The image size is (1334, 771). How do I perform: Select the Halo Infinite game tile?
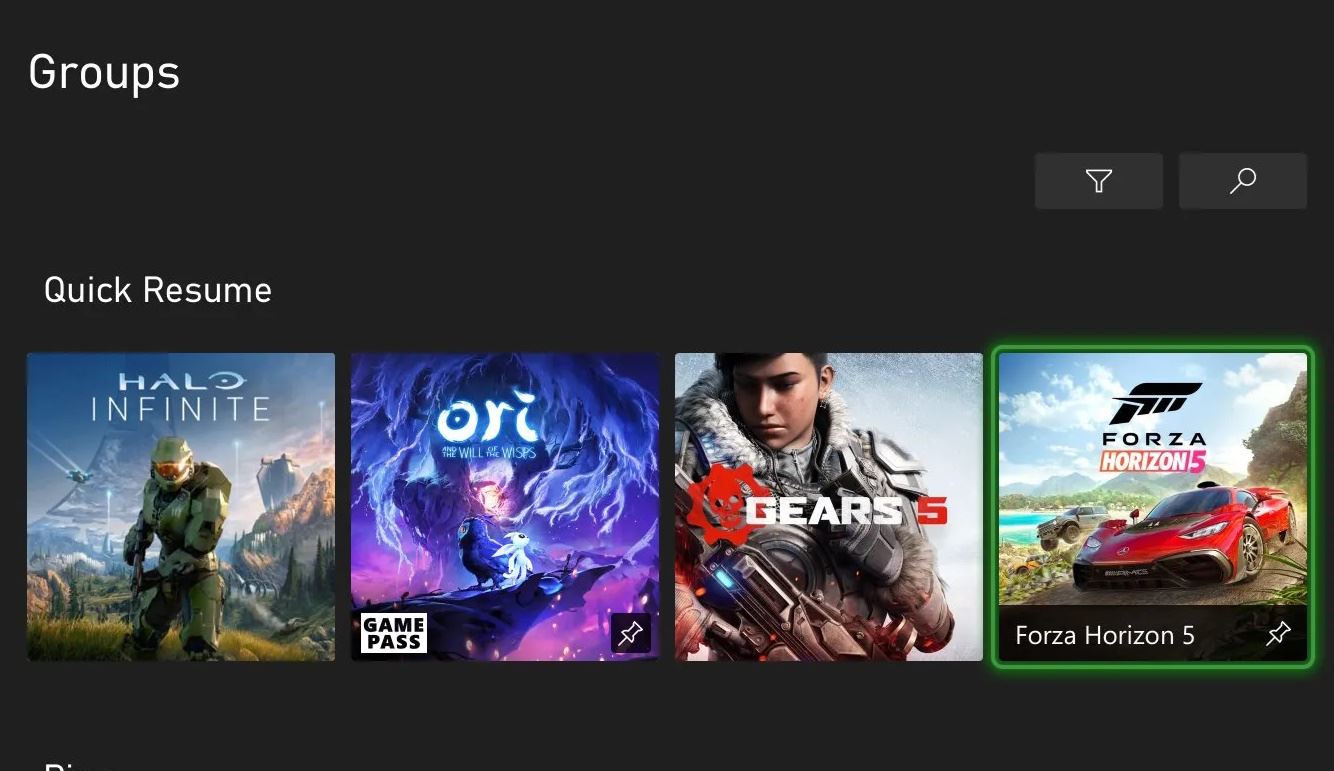click(181, 506)
